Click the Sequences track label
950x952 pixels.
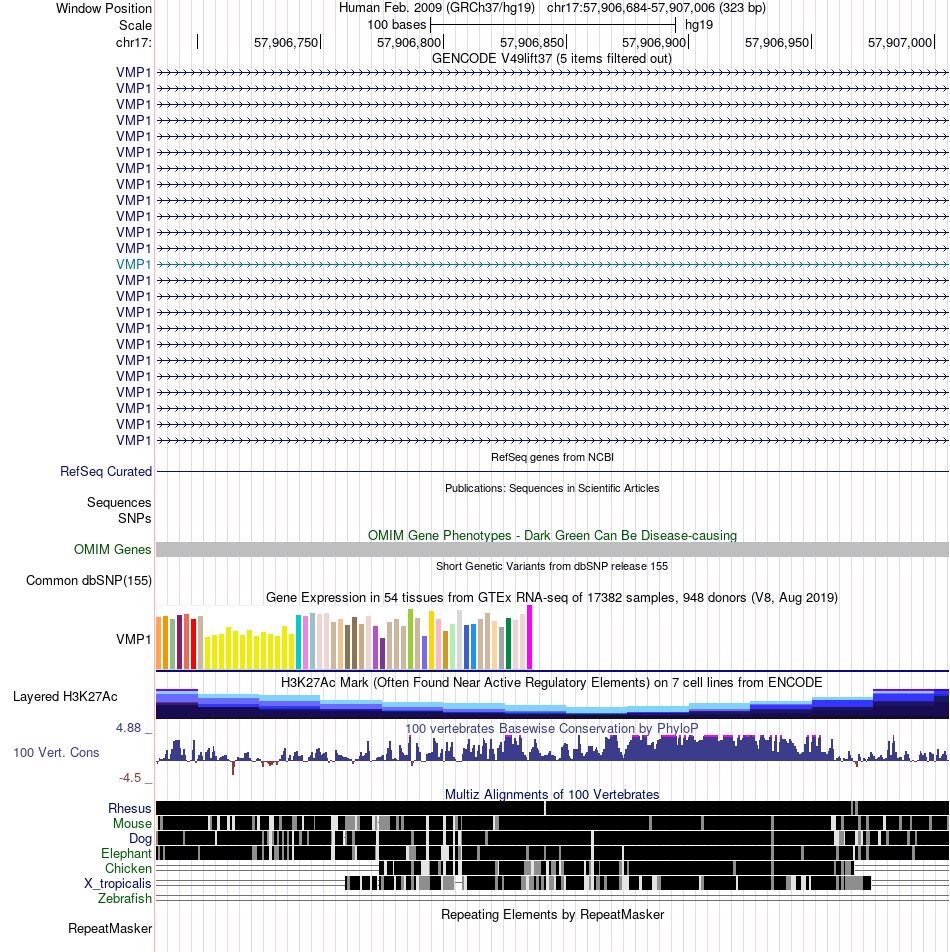(x=119, y=503)
